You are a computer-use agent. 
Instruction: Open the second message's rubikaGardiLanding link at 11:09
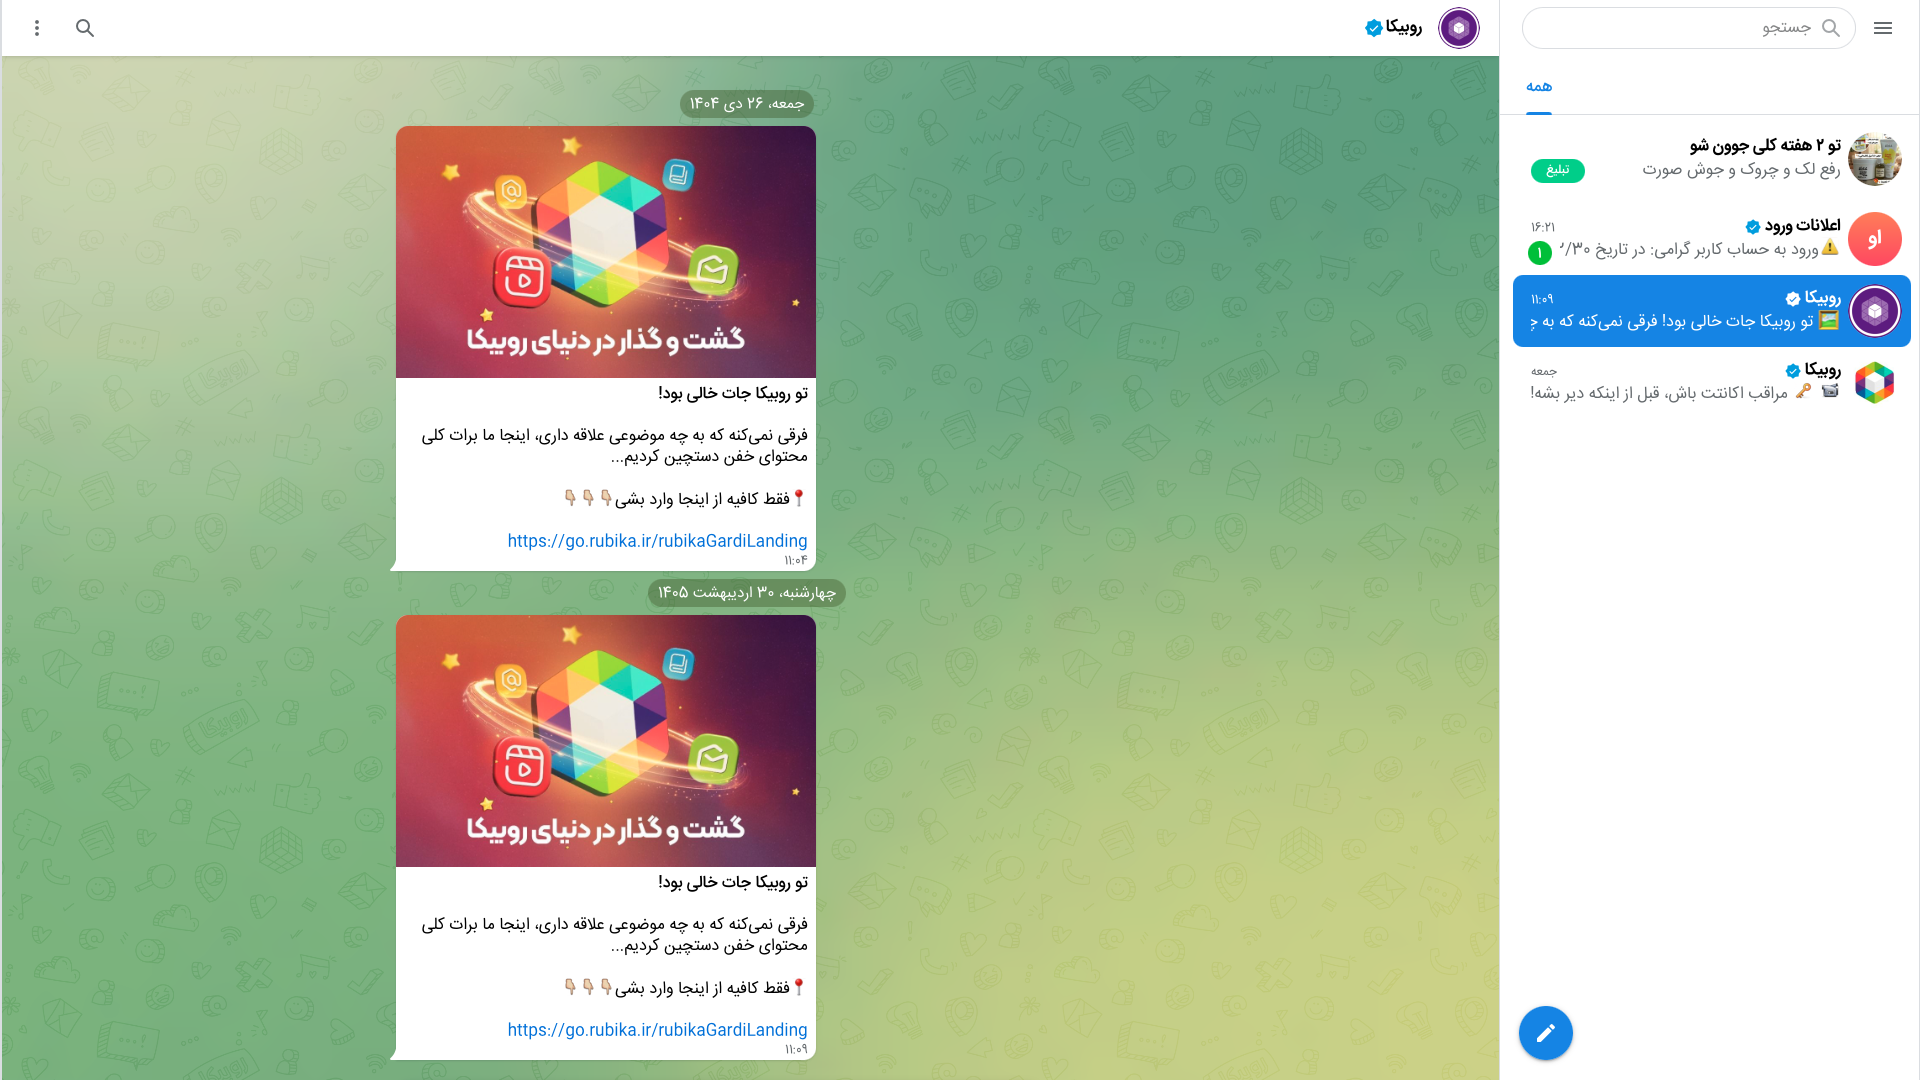click(657, 1030)
